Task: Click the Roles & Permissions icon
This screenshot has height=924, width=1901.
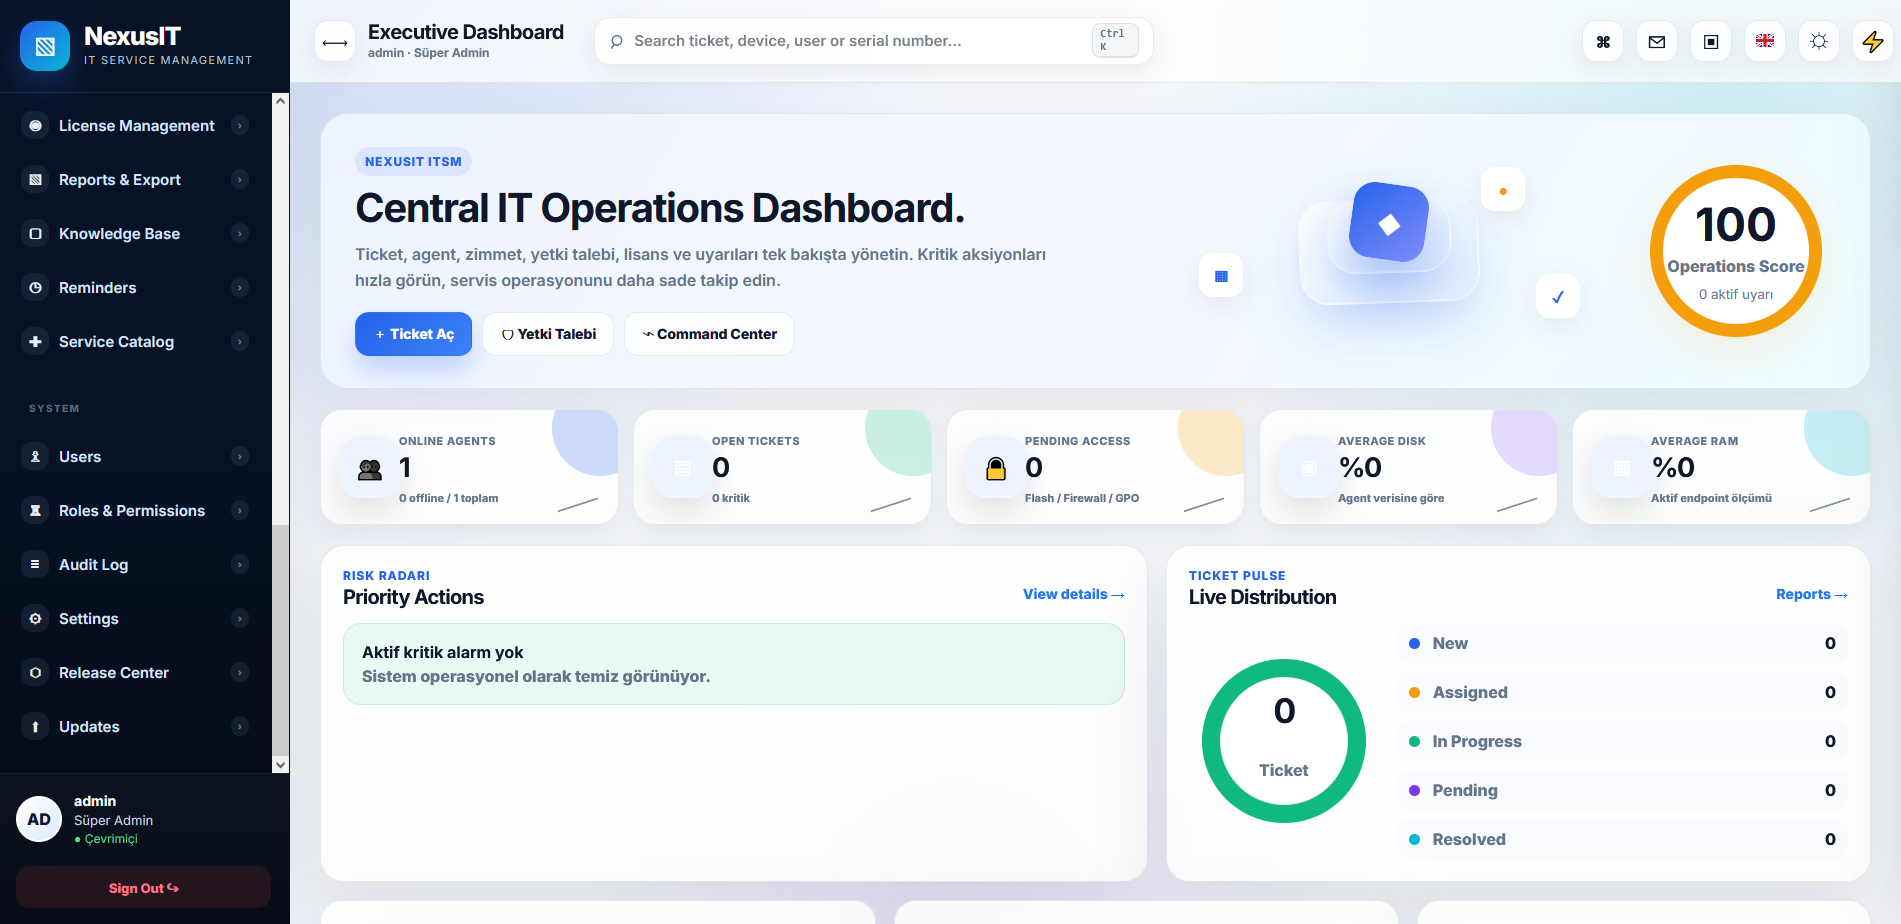Action: (x=35, y=511)
